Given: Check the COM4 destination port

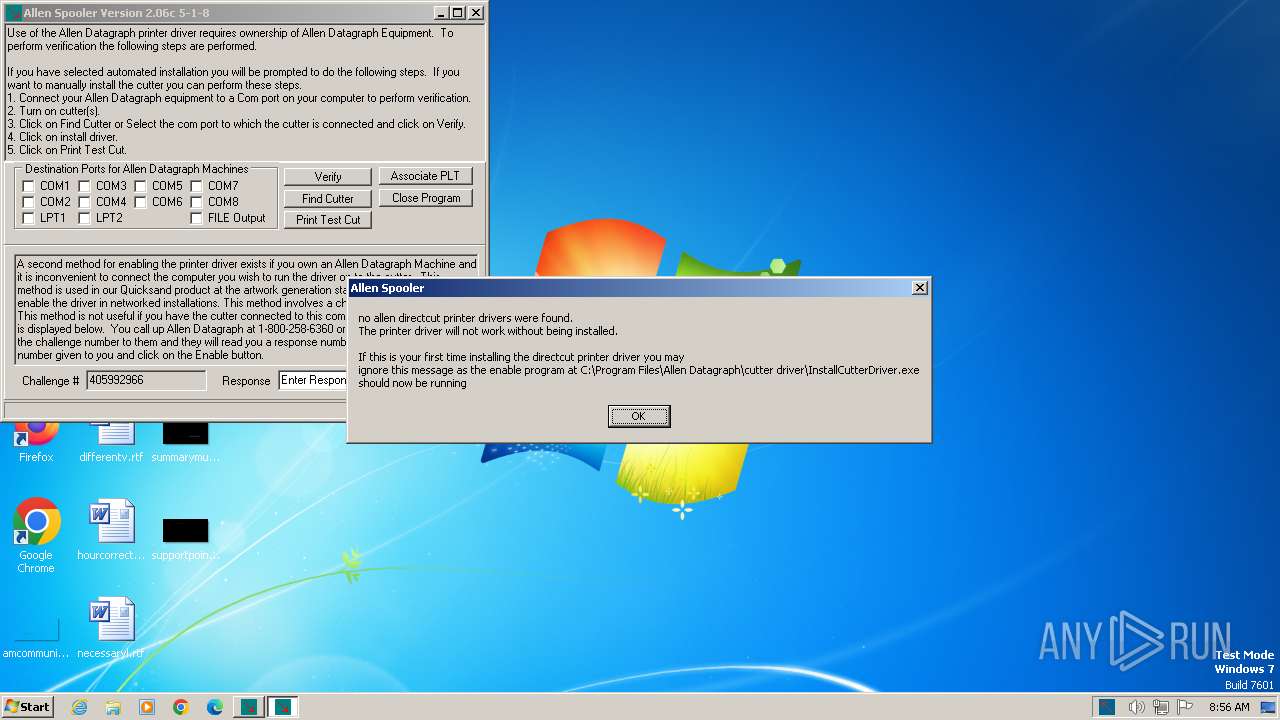Looking at the screenshot, I should pos(84,202).
